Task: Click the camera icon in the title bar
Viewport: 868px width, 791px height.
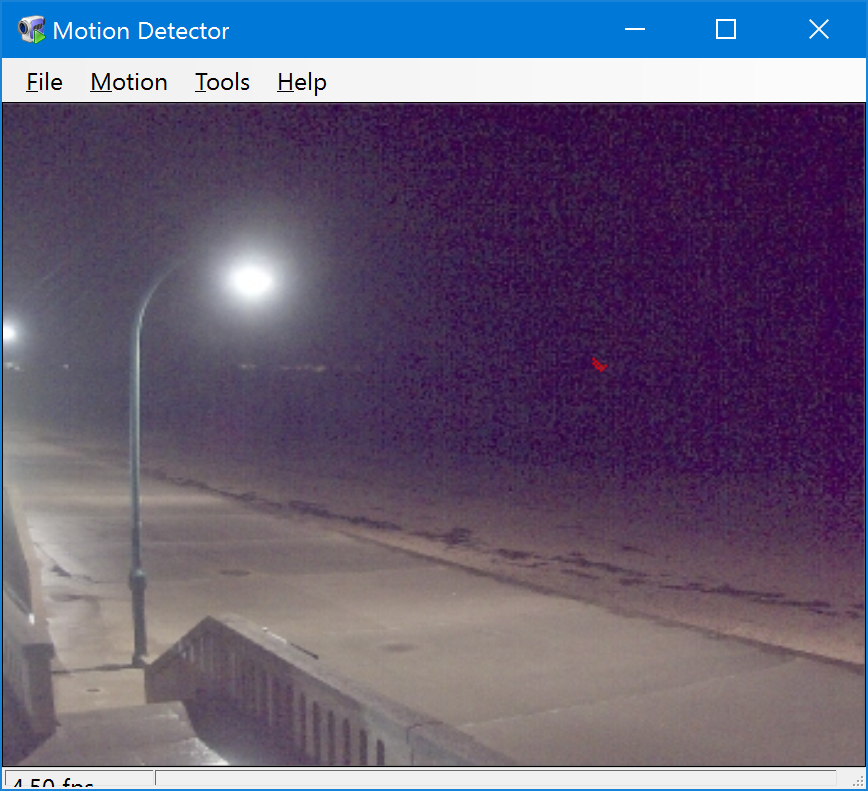Action: 29,28
